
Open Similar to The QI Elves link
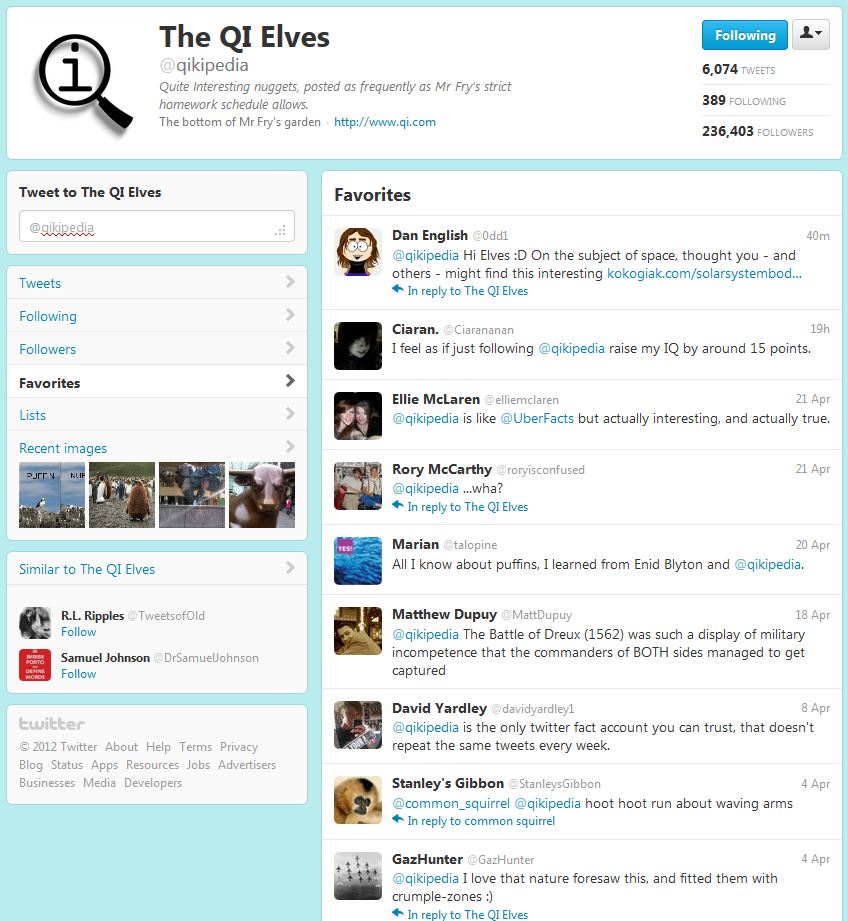point(87,569)
